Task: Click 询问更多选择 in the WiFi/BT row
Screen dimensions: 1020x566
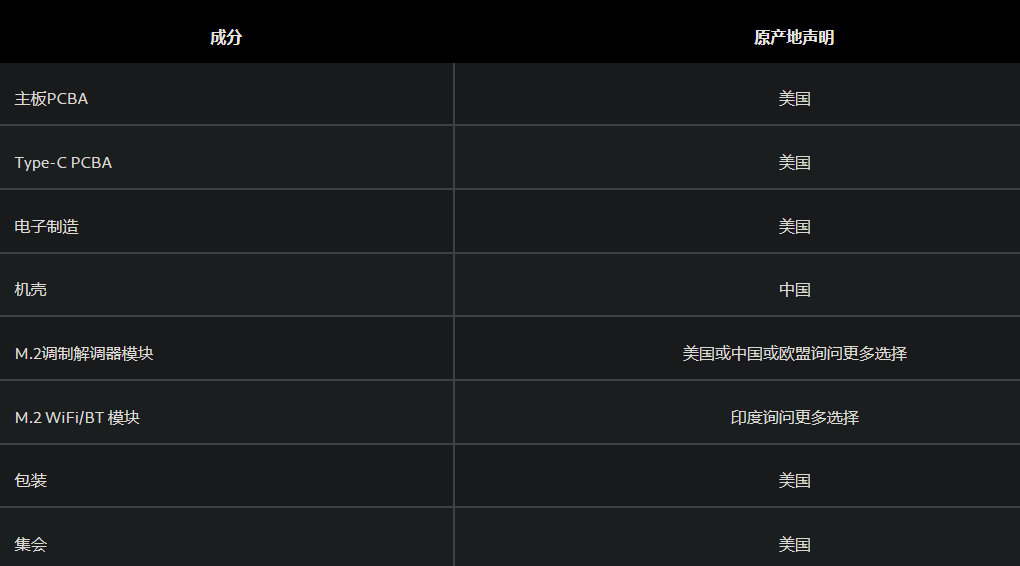Action: 811,417
